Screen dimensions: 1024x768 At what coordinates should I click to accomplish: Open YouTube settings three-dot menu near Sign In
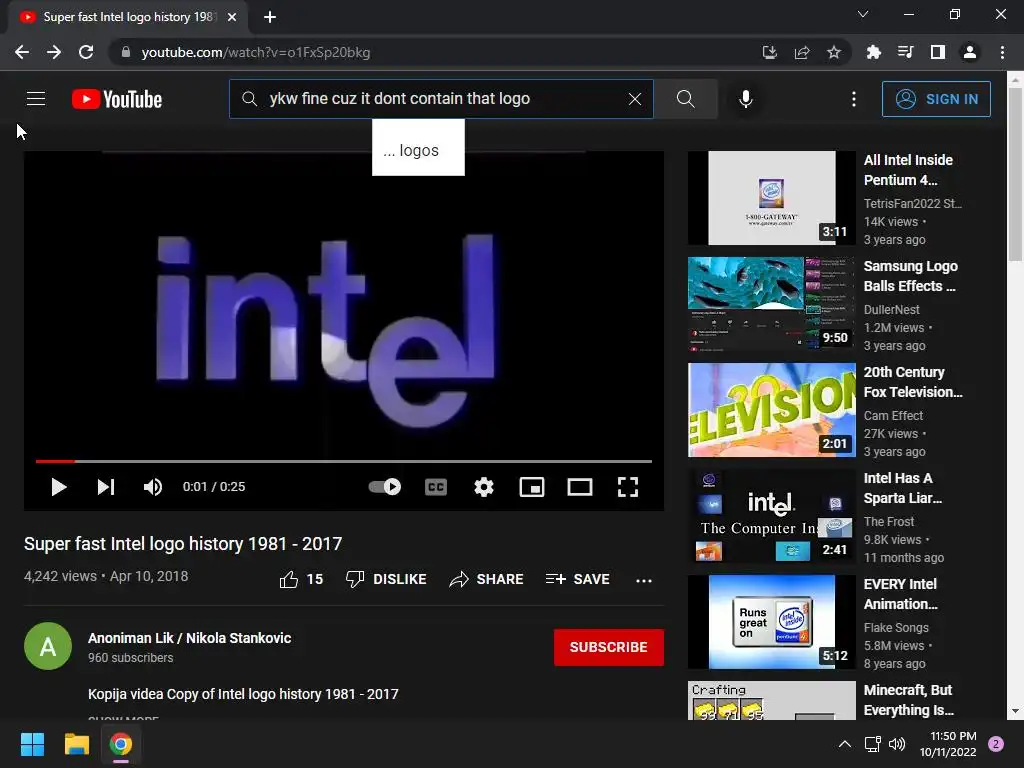tap(854, 99)
